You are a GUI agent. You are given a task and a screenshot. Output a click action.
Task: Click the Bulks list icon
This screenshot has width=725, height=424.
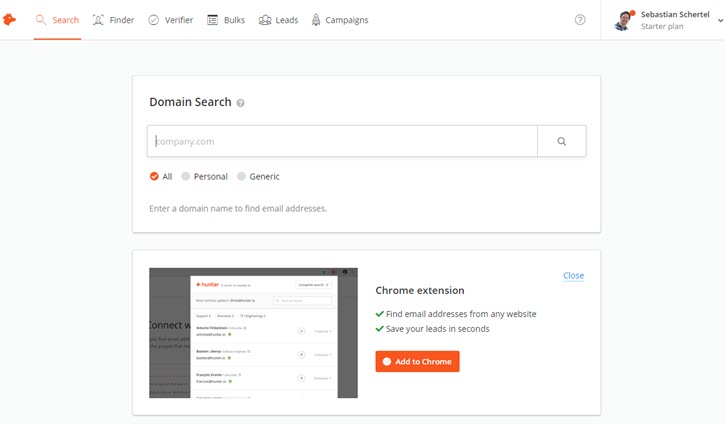[212, 20]
